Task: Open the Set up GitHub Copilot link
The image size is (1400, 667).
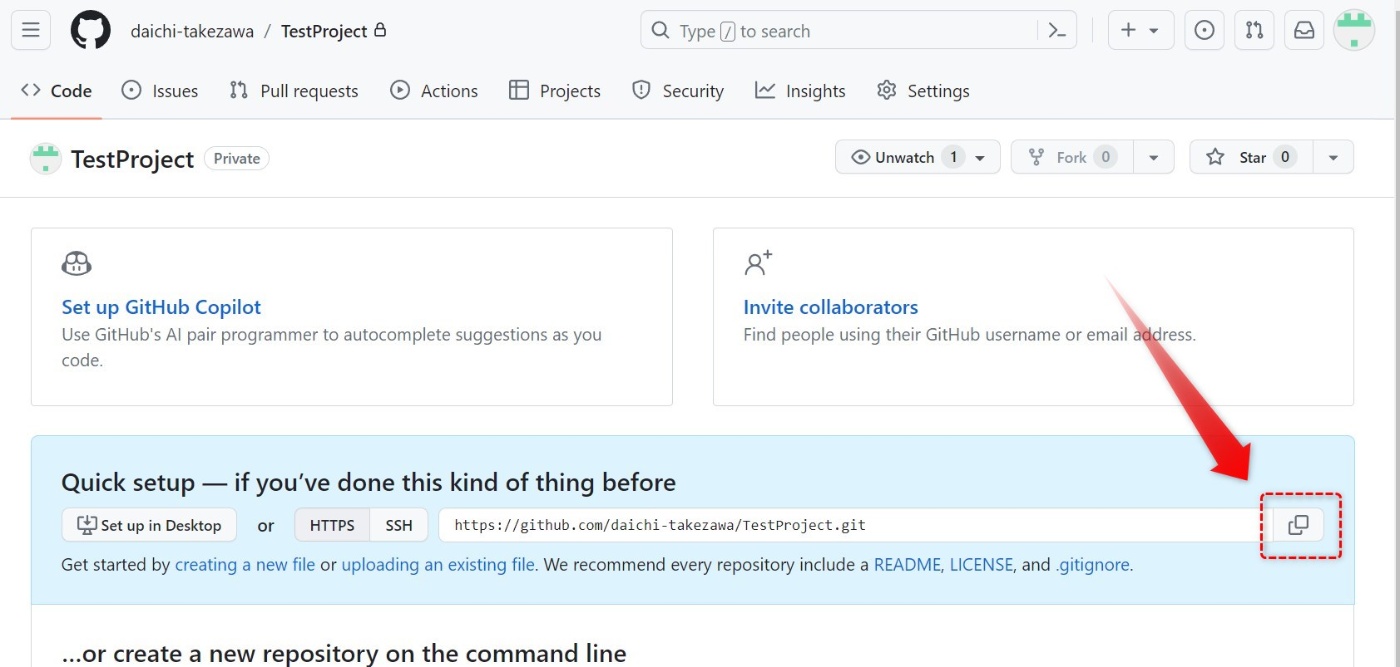Action: click(x=161, y=307)
